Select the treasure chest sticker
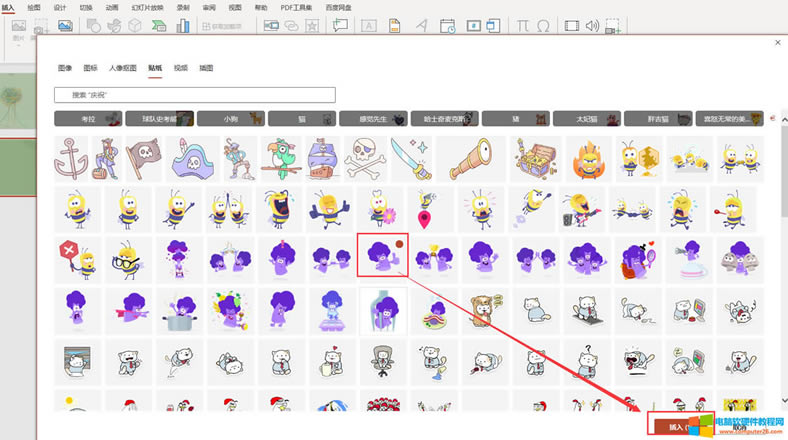Screen dimensions: 788x440 (534, 157)
